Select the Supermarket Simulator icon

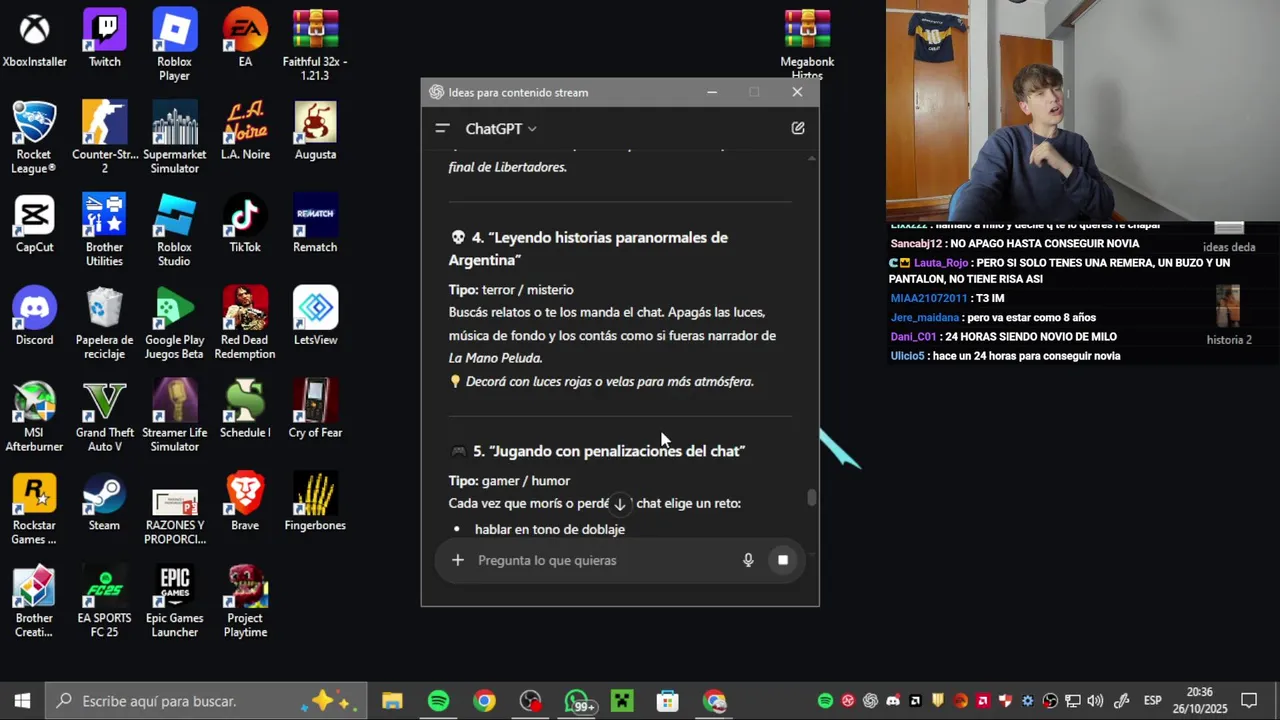click(175, 138)
